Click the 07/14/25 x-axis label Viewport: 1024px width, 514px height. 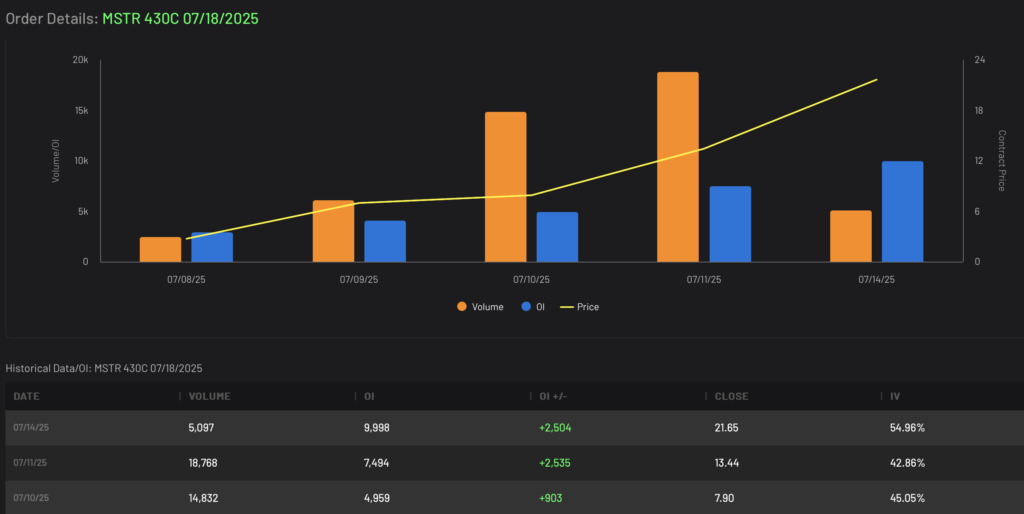click(x=876, y=280)
